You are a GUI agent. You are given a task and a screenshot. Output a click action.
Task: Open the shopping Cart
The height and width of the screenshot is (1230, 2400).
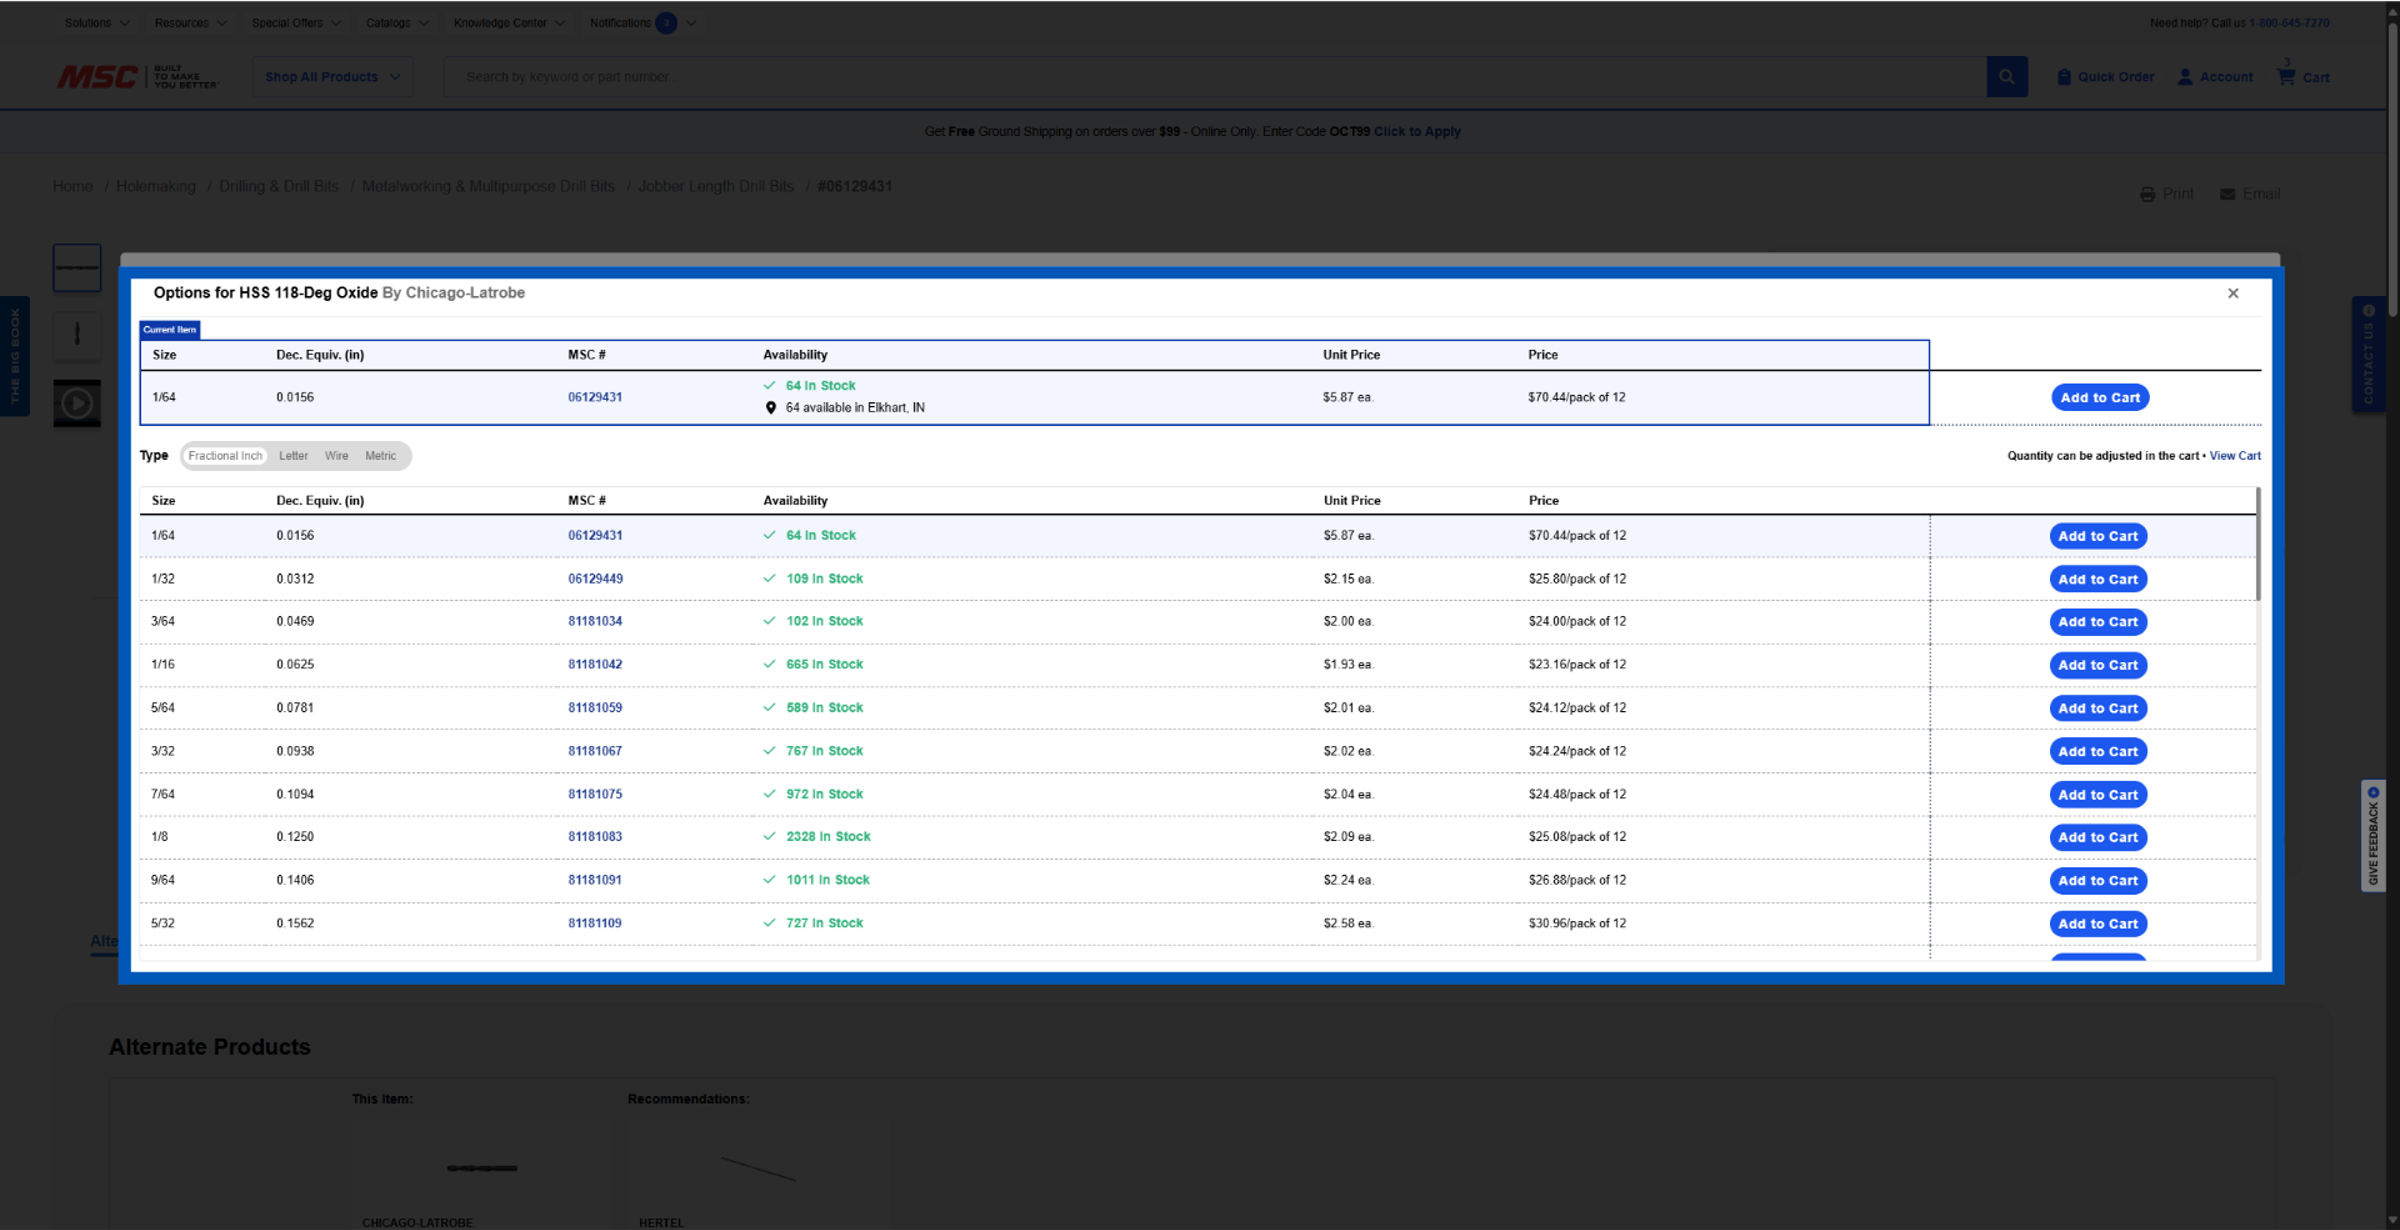[2303, 76]
